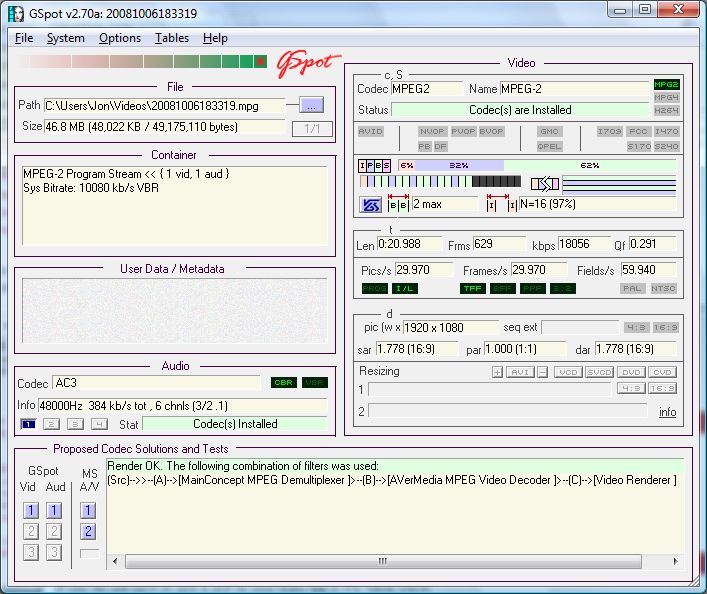The image size is (707, 594).
Task: Click the I-frame interval icon beside N=16
Action: pos(502,203)
